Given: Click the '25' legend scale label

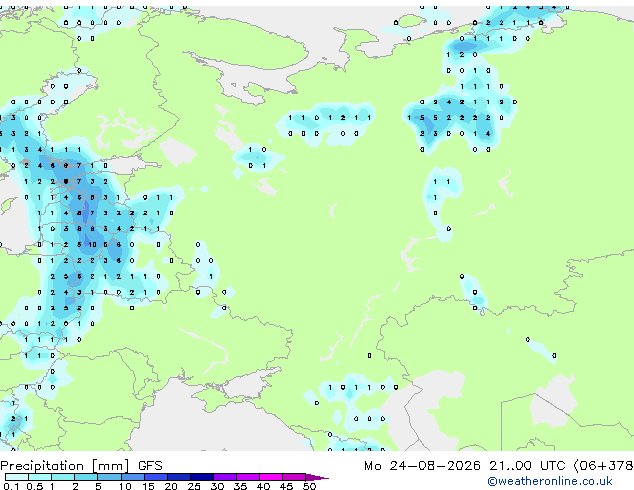Looking at the screenshot, I should 194,486.
